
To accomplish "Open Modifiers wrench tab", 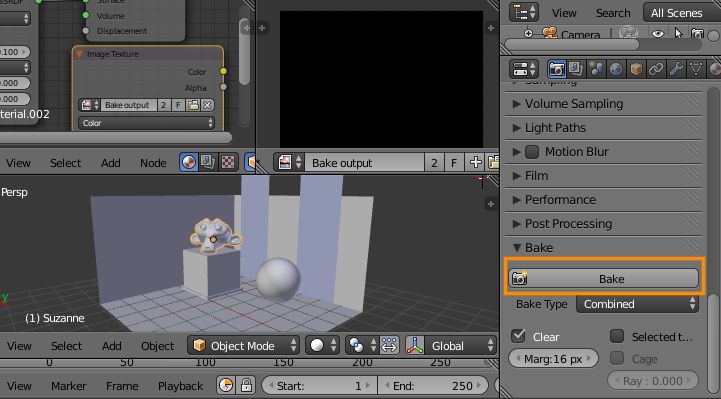I will click(676, 69).
